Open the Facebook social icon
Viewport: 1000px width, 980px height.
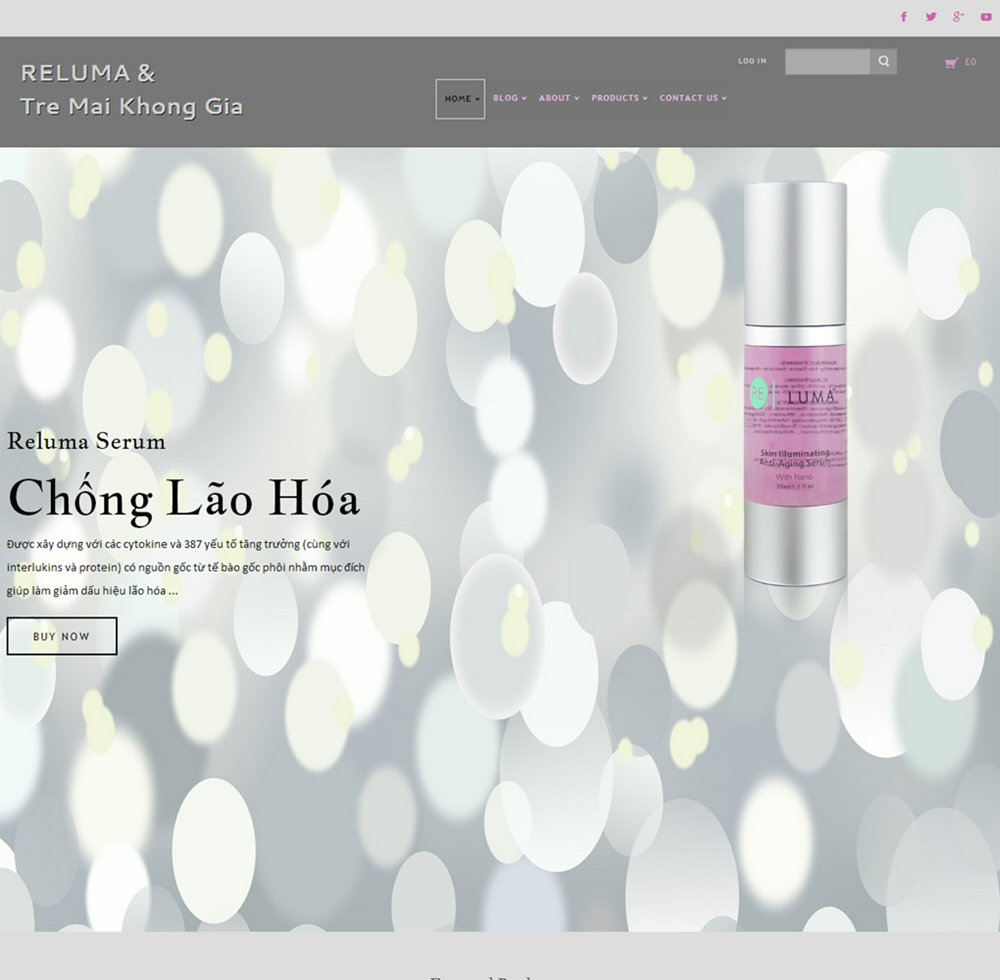point(904,17)
